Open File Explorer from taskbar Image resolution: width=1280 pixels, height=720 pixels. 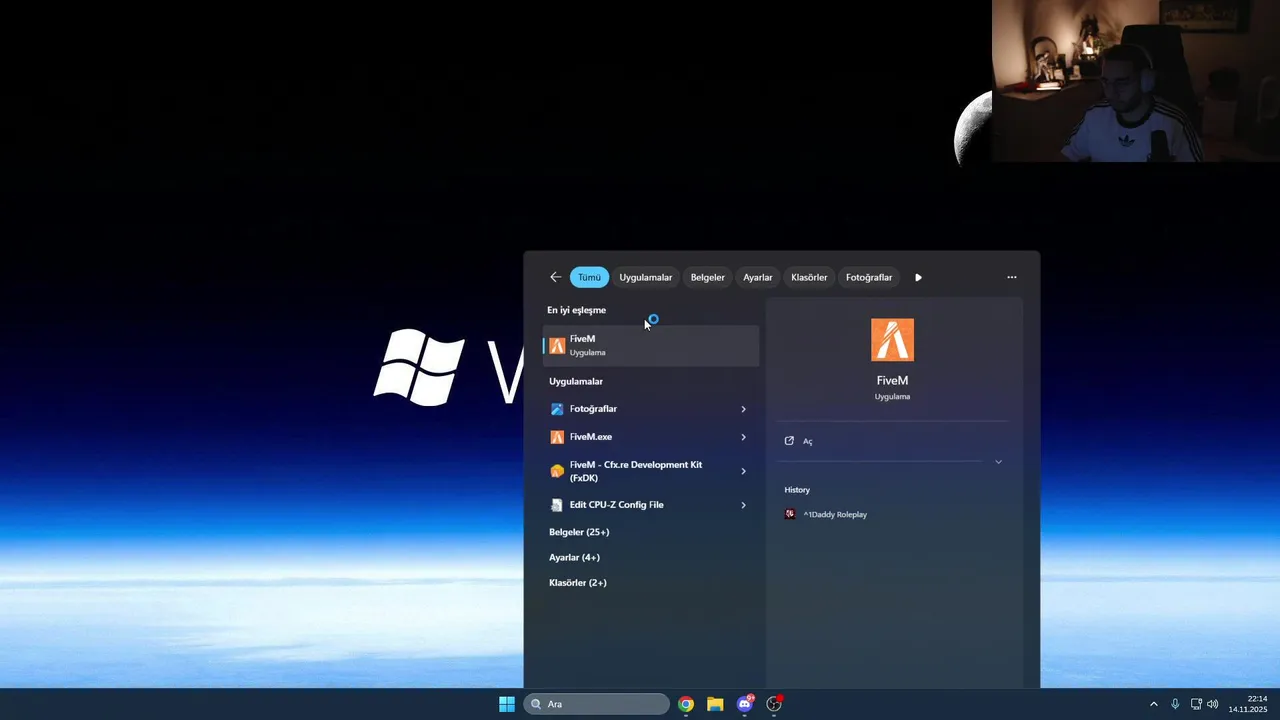(x=715, y=704)
